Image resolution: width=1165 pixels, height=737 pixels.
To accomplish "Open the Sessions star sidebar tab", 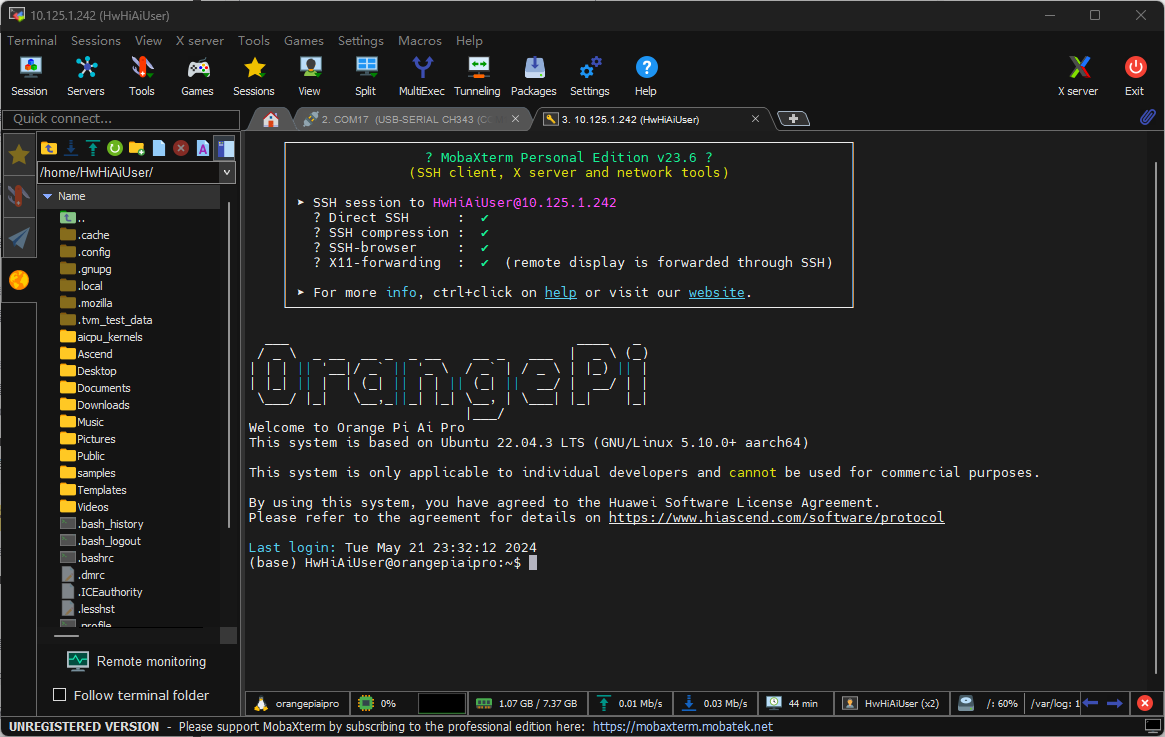I will [x=19, y=155].
